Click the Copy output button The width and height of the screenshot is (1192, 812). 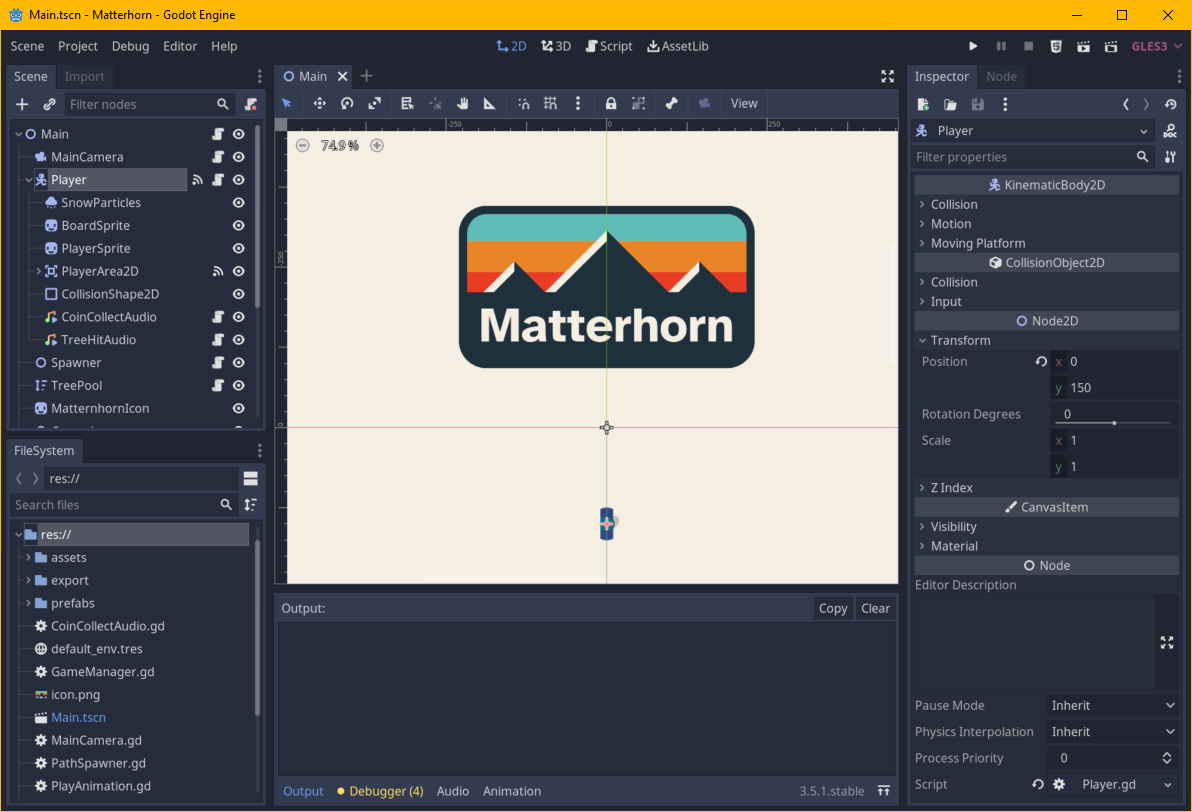pos(832,608)
